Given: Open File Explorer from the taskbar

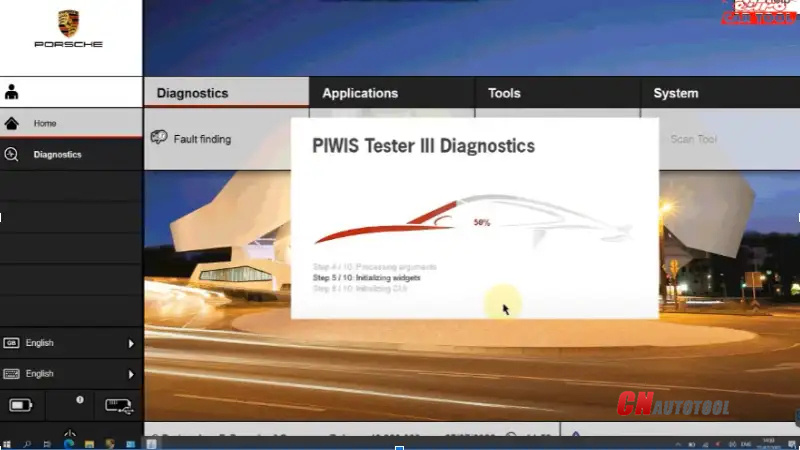Looking at the screenshot, I should pos(89,444).
